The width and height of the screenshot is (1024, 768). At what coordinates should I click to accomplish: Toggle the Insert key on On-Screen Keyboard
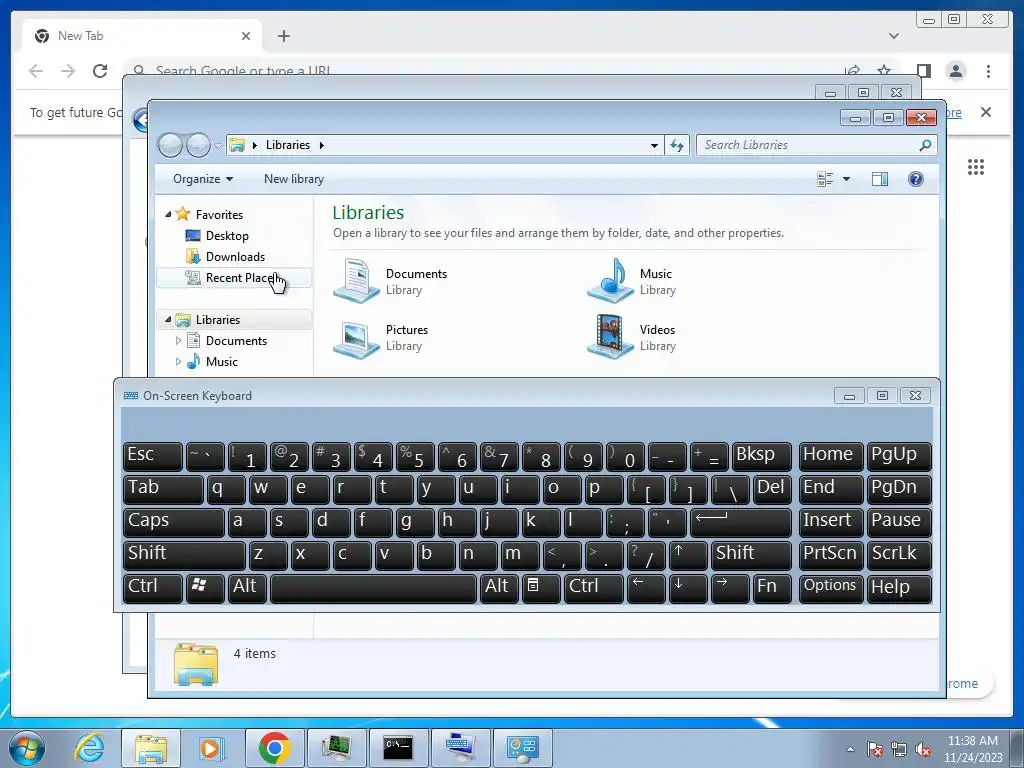831,521
